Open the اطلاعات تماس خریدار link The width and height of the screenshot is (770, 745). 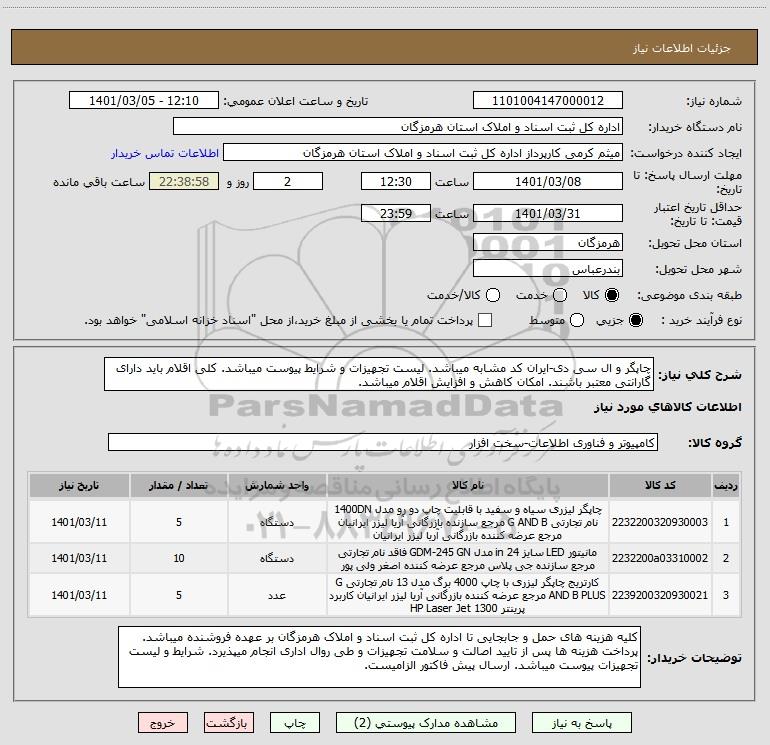click(165, 153)
